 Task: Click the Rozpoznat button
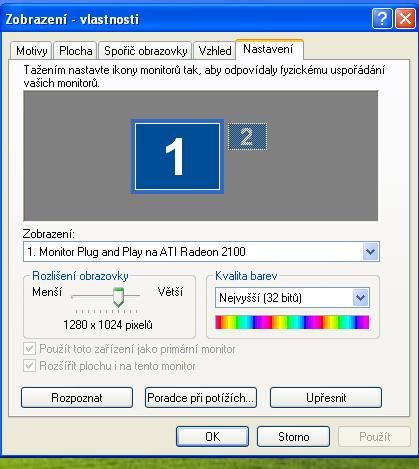click(x=77, y=398)
